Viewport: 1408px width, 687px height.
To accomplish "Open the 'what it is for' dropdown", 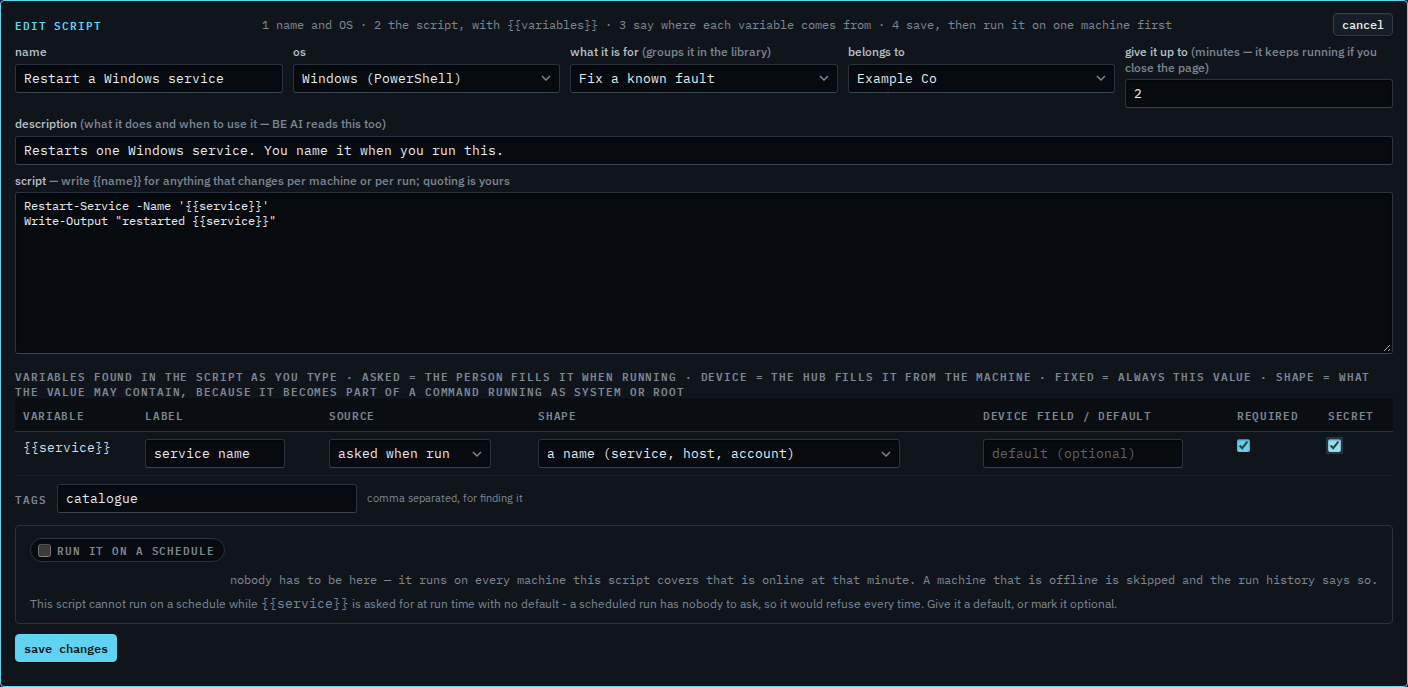I will point(704,78).
